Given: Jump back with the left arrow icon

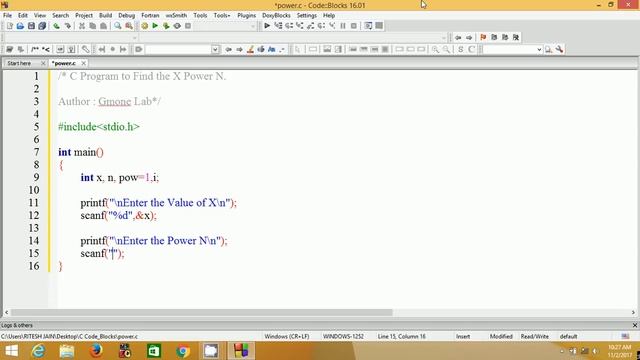Looking at the screenshot, I should [x=458, y=37].
